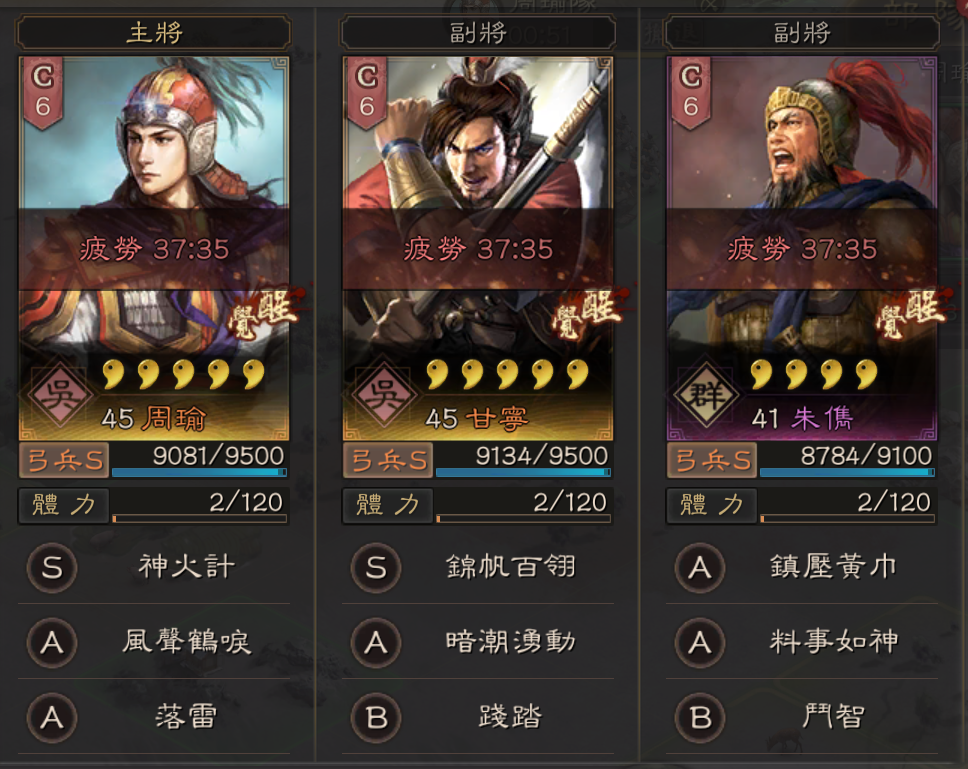The width and height of the screenshot is (968, 769).
Task: Click 周瑜's 吳 faction emblem
Action: (x=60, y=394)
